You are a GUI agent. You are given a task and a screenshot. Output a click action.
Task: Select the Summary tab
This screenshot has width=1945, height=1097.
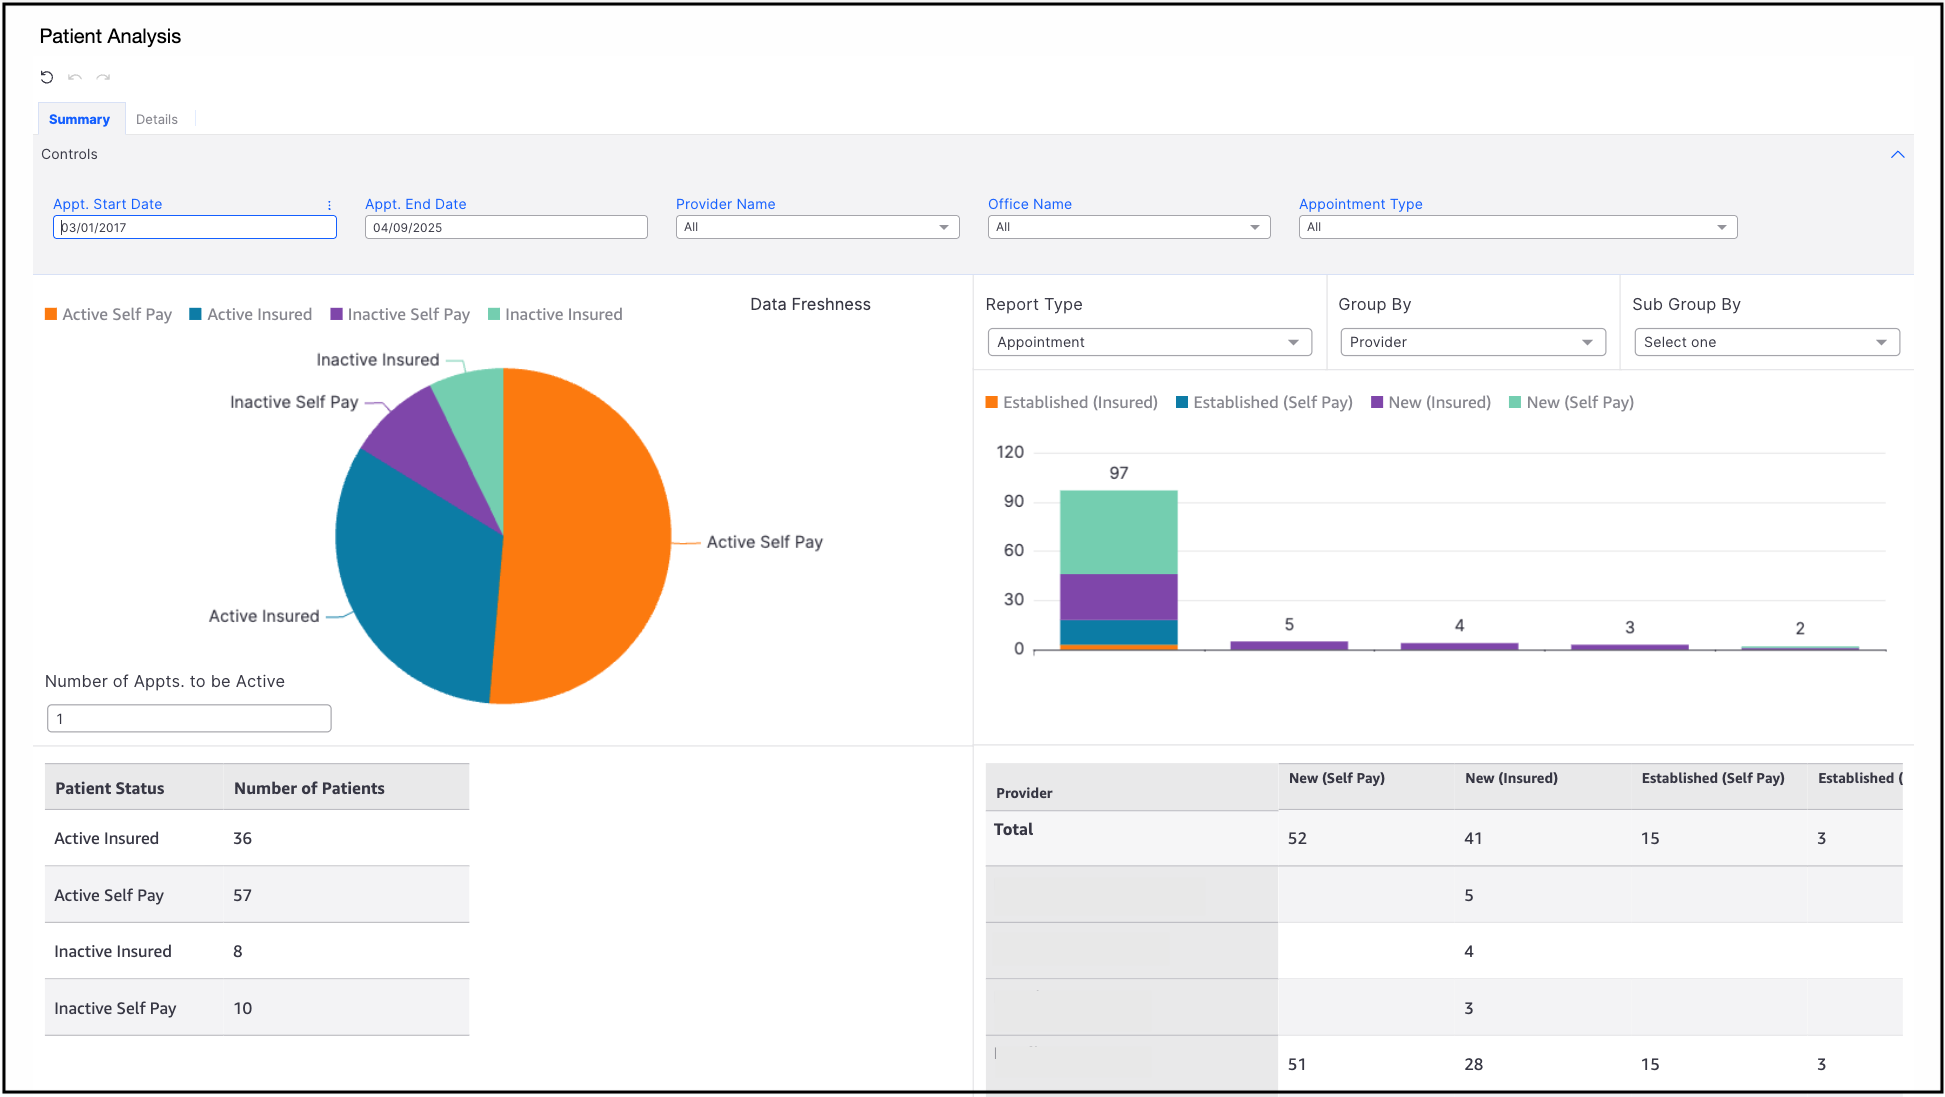pyautogui.click(x=79, y=119)
